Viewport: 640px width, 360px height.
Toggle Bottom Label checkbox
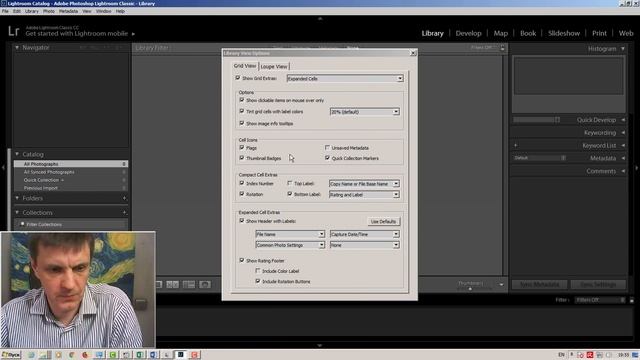point(290,194)
